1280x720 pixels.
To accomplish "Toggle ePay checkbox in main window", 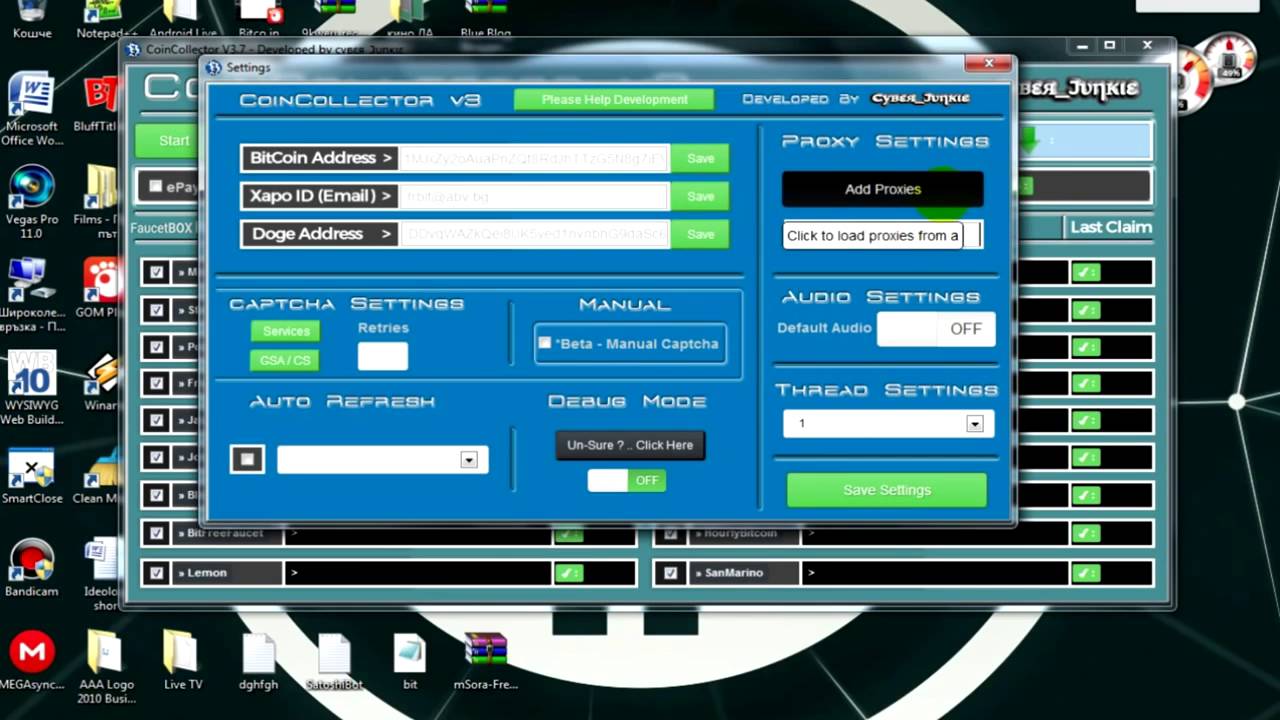I will (x=155, y=186).
